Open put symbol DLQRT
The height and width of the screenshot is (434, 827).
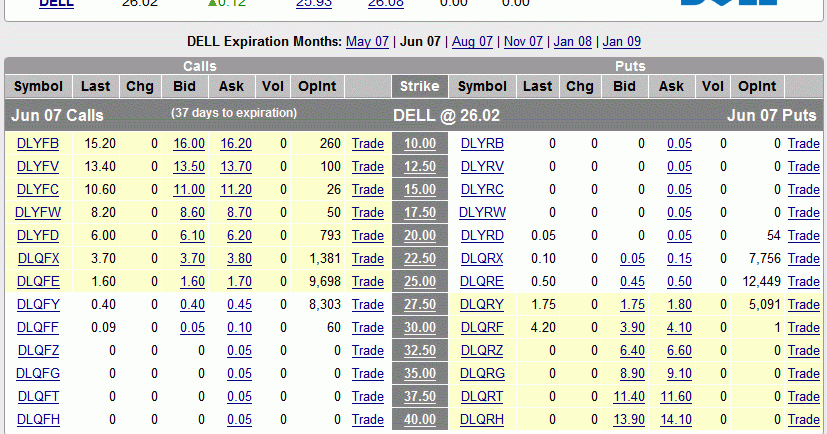pos(482,397)
